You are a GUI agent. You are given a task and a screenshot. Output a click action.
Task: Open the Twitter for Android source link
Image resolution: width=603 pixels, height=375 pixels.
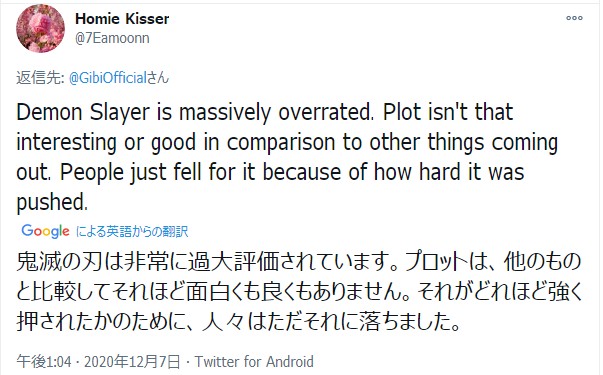[254, 362]
